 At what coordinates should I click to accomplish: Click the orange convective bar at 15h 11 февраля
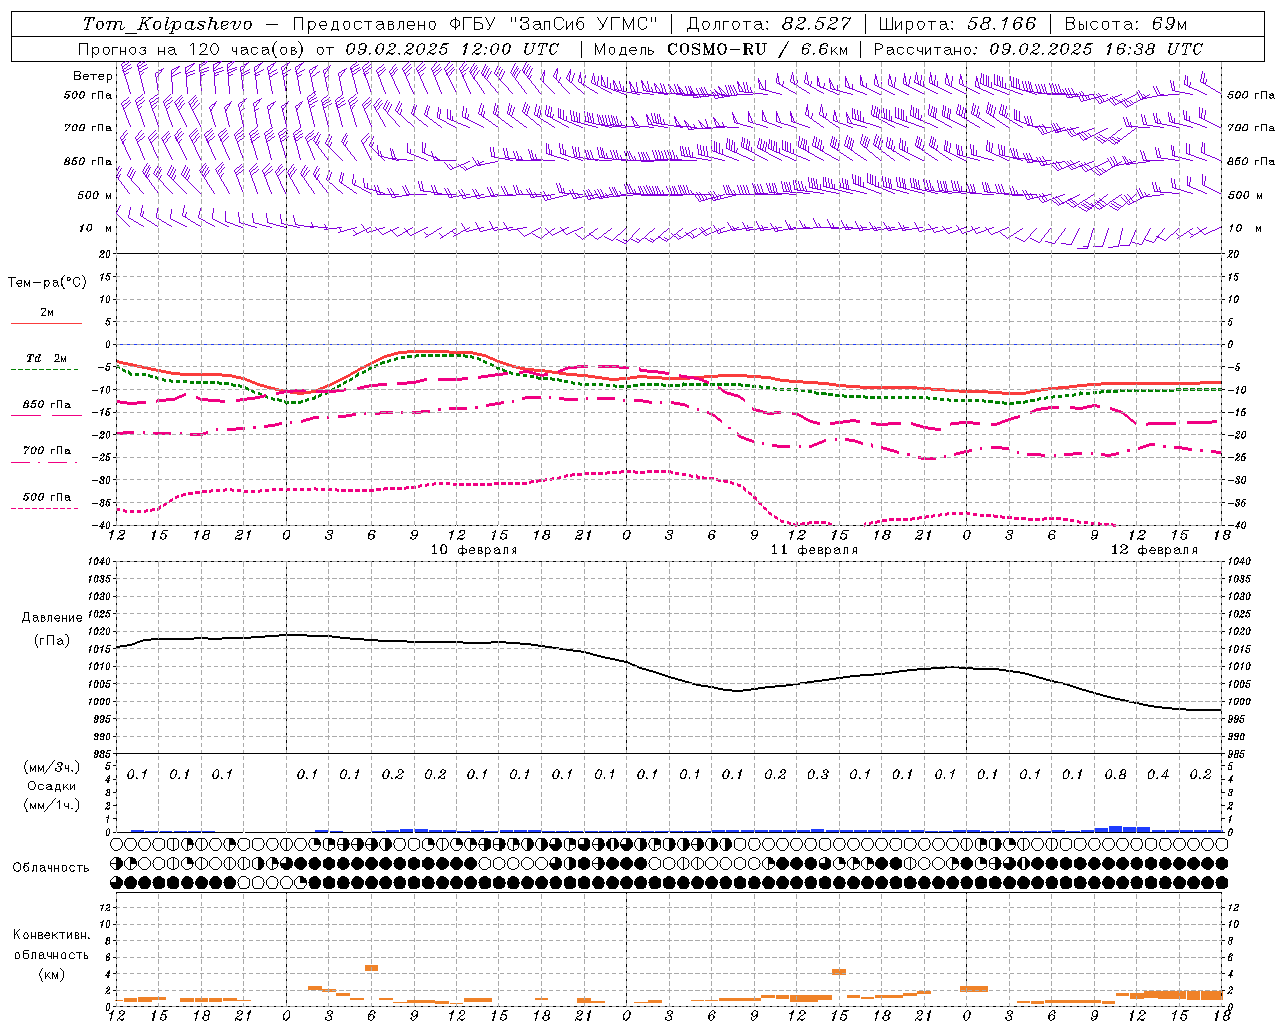coord(839,972)
